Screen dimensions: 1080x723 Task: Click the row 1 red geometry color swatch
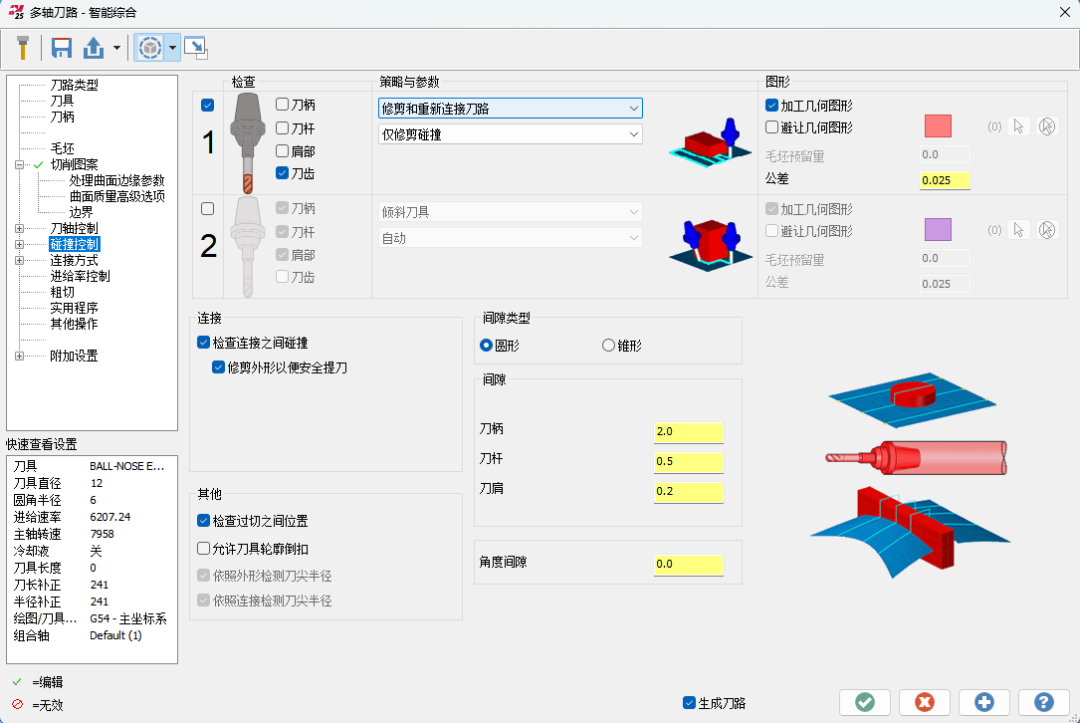(937, 127)
